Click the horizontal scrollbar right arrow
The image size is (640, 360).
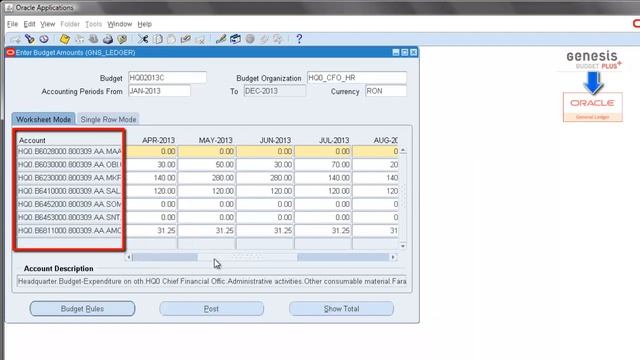393,257
